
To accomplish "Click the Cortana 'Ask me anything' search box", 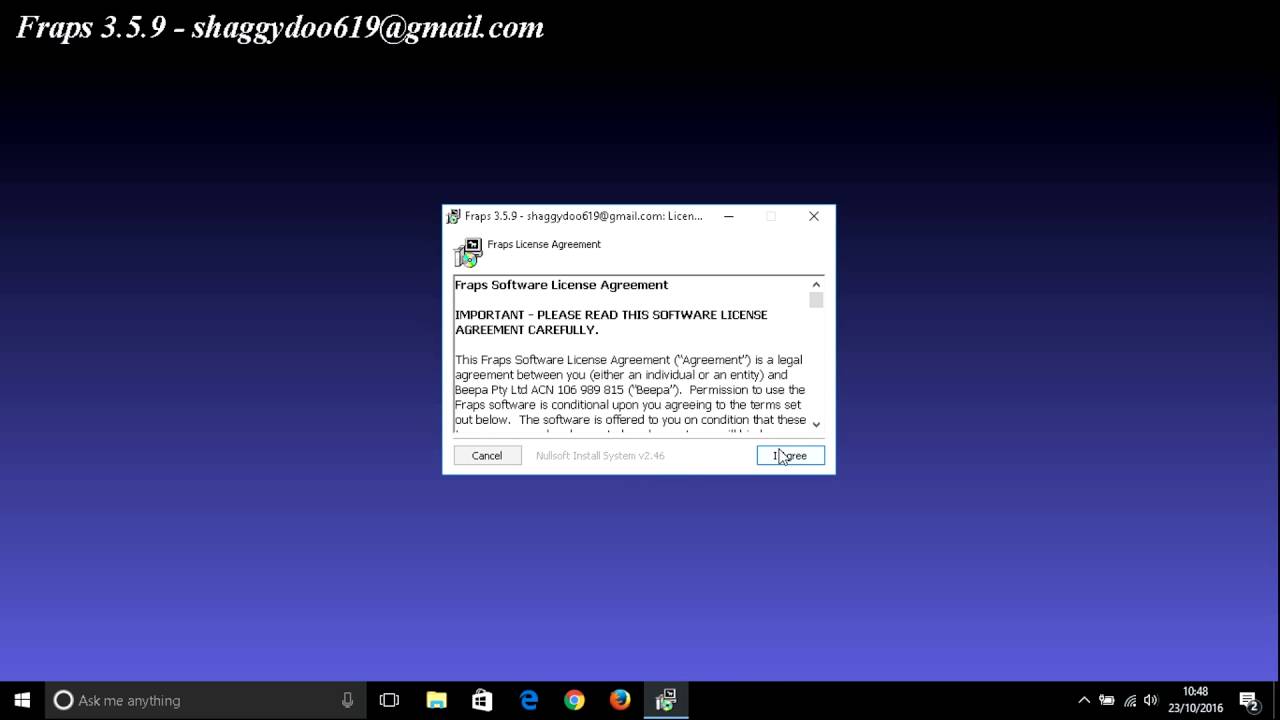I will click(207, 700).
